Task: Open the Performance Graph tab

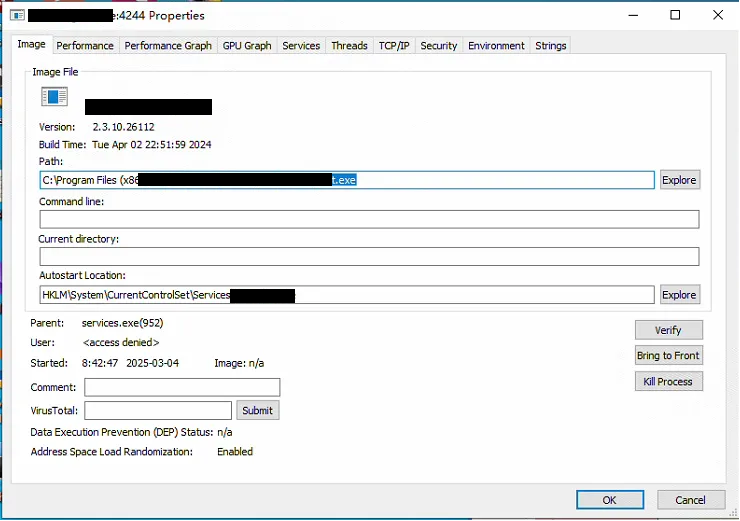Action: (x=168, y=45)
